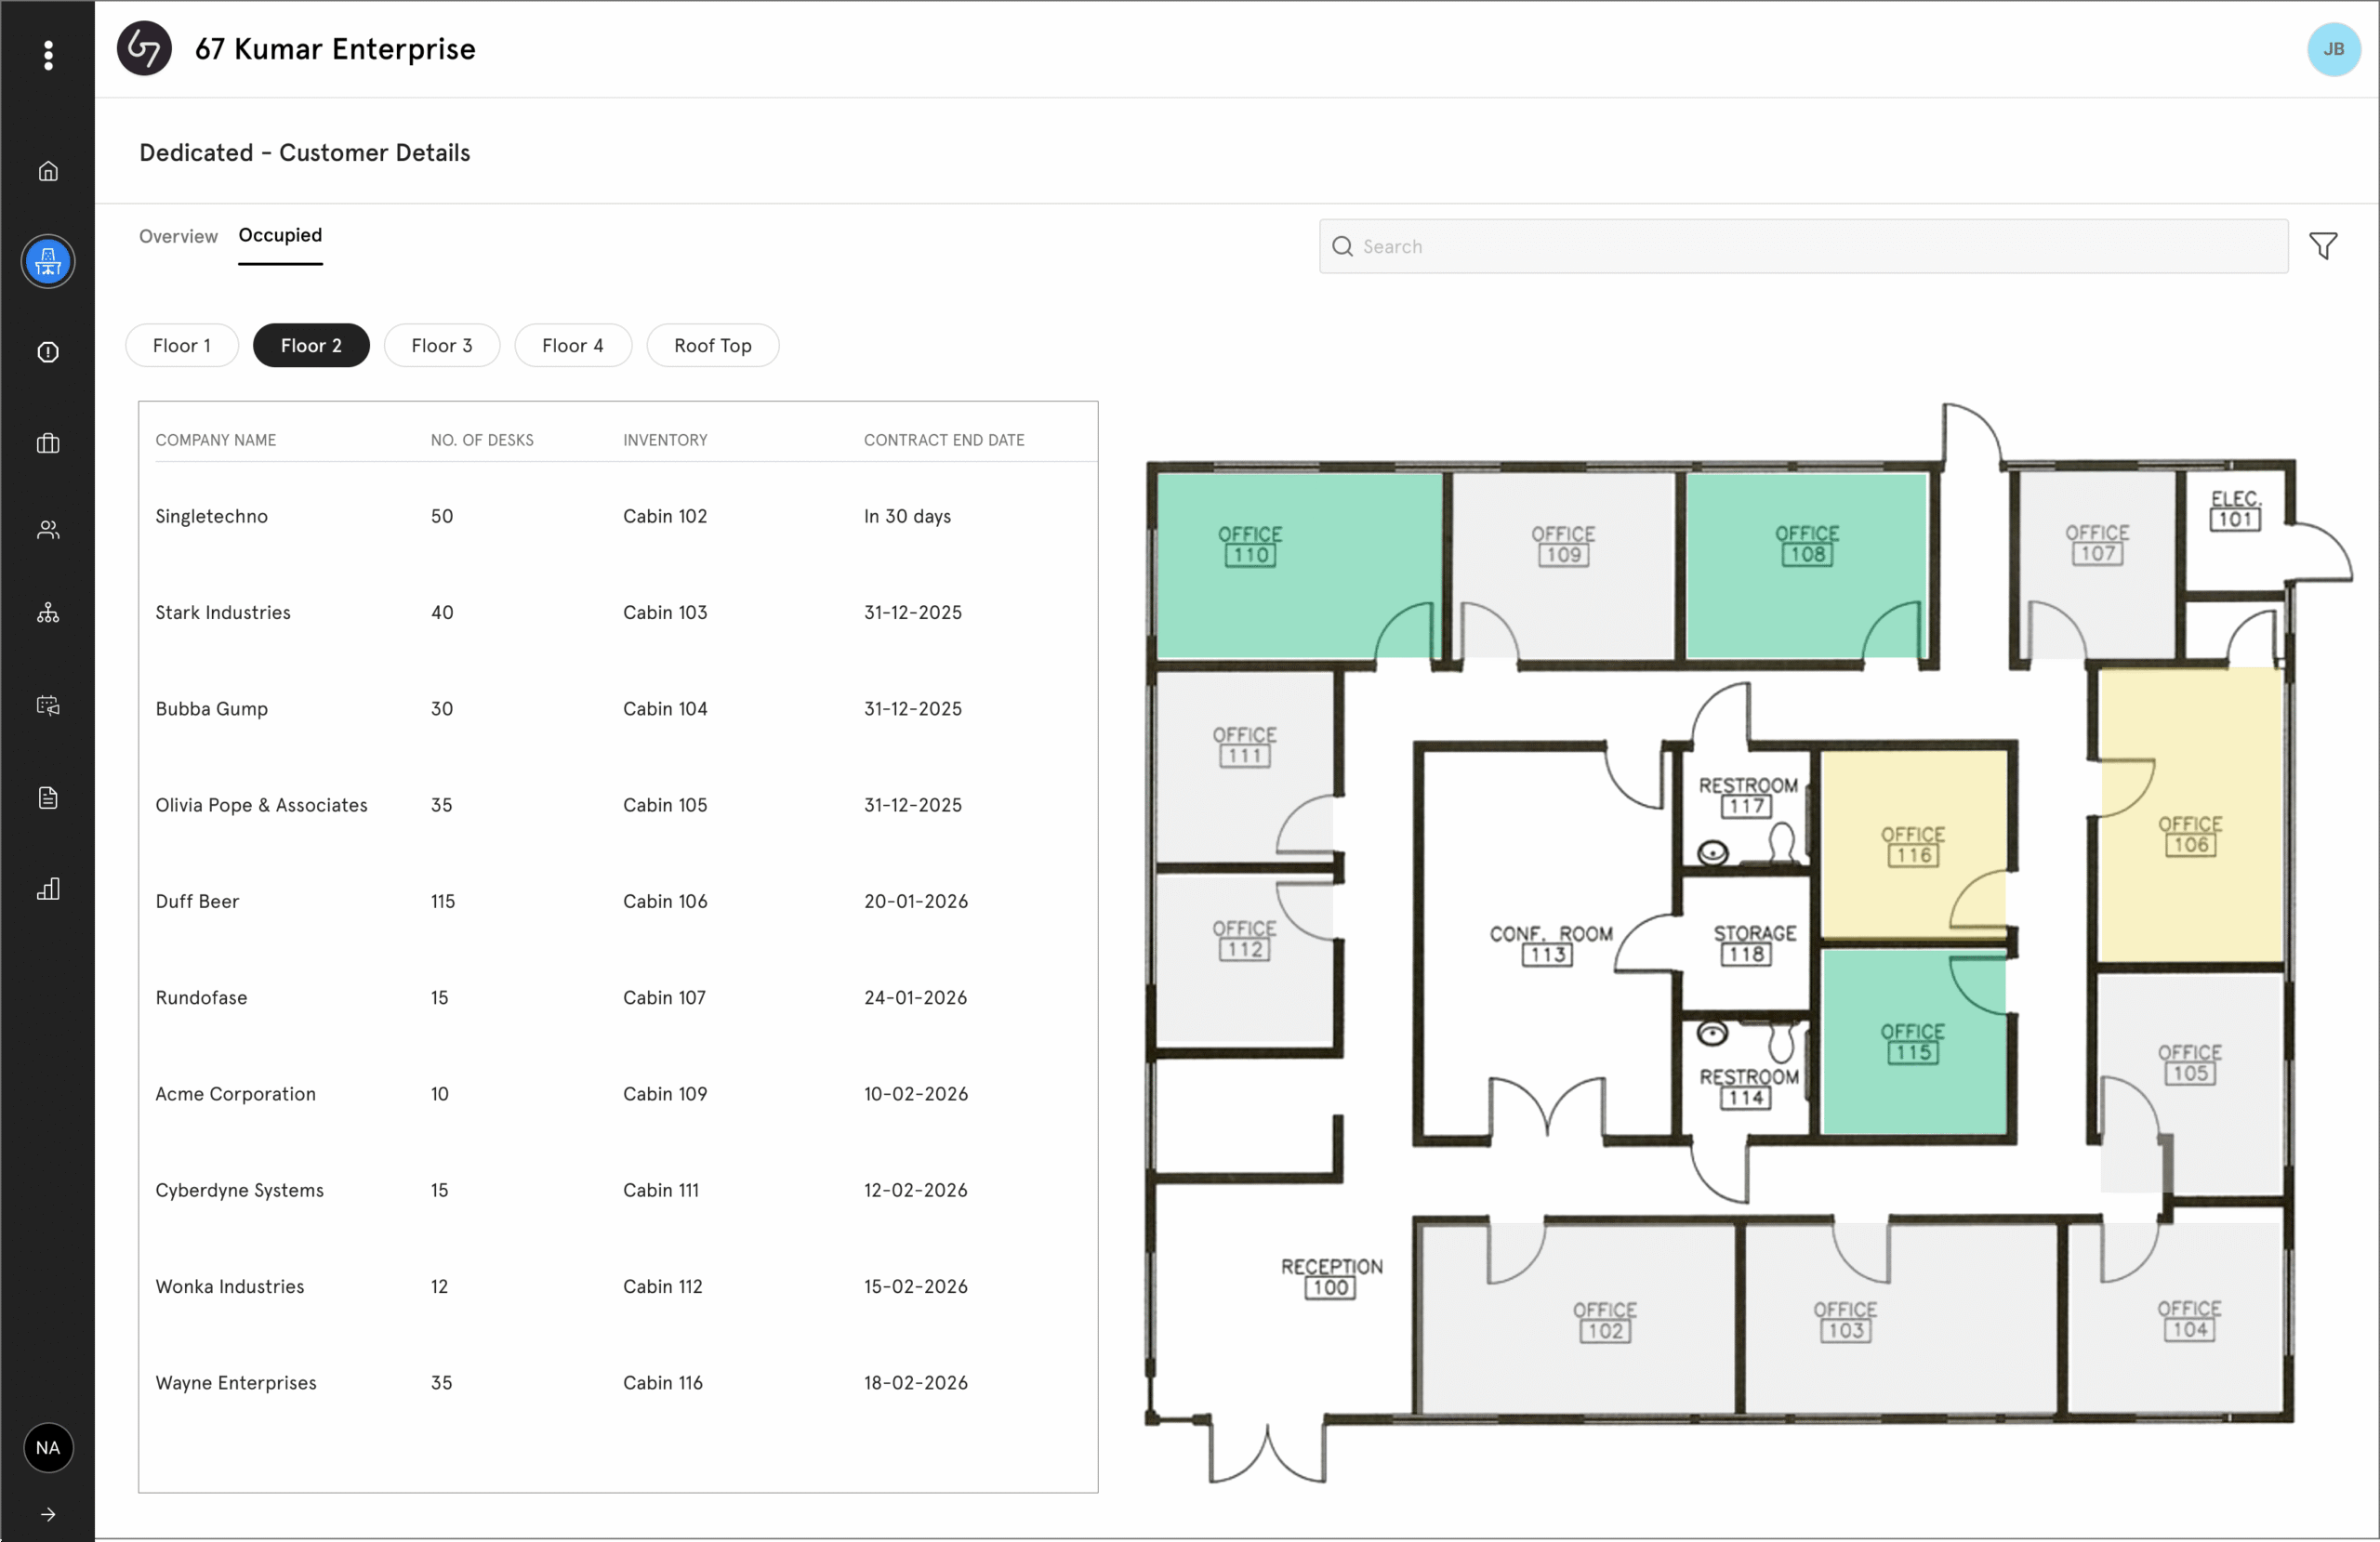
Task: Select the Occupied tab
Action: tap(280, 235)
